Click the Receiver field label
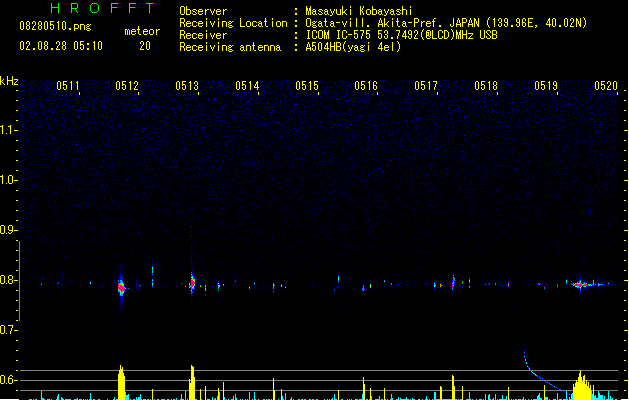 (x=203, y=35)
